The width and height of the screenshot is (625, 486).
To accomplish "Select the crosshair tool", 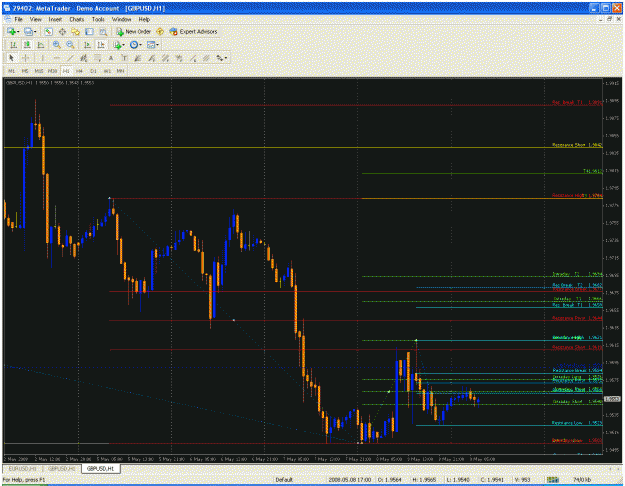I will [x=25, y=58].
